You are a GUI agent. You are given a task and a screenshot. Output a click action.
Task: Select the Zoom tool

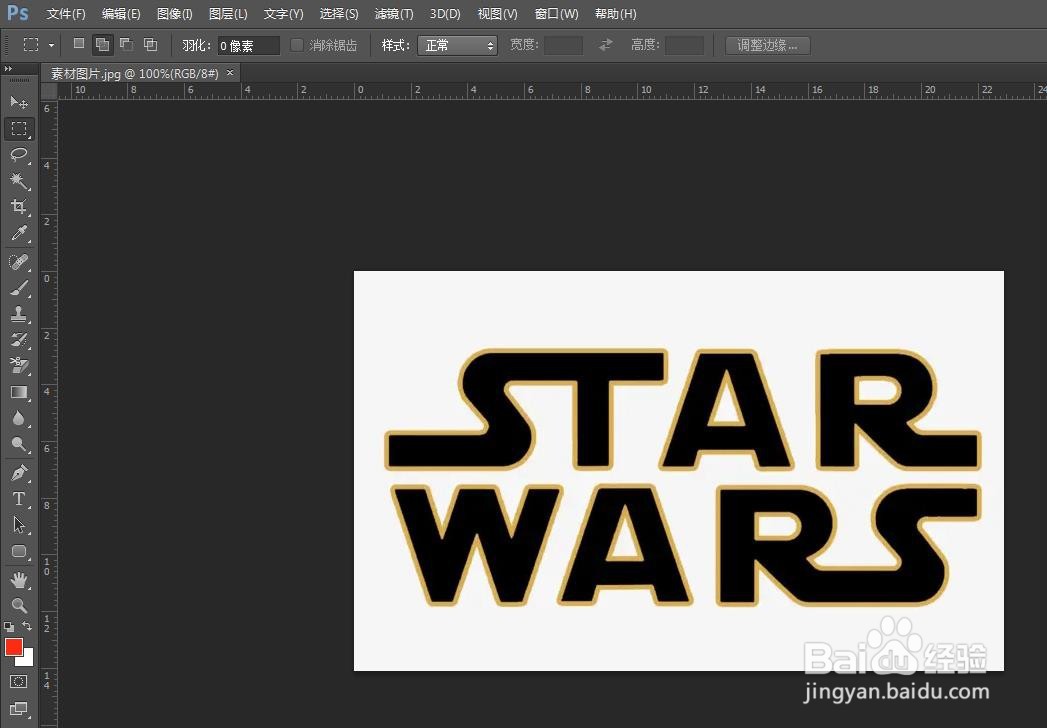[x=19, y=605]
